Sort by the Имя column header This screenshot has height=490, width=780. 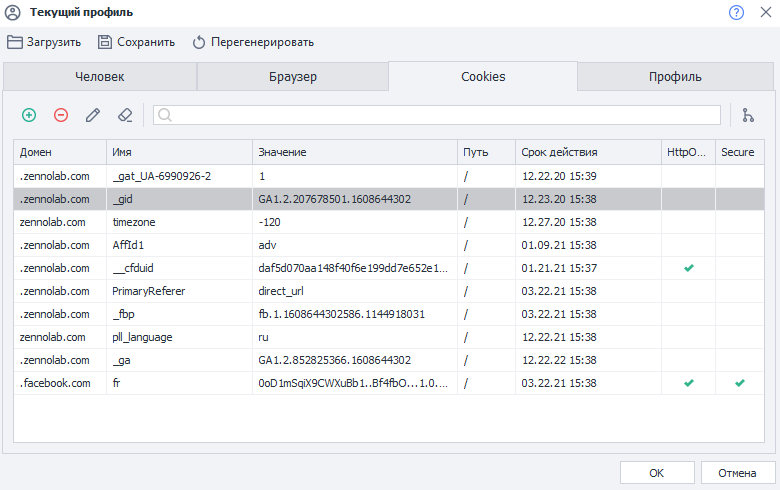[178, 152]
